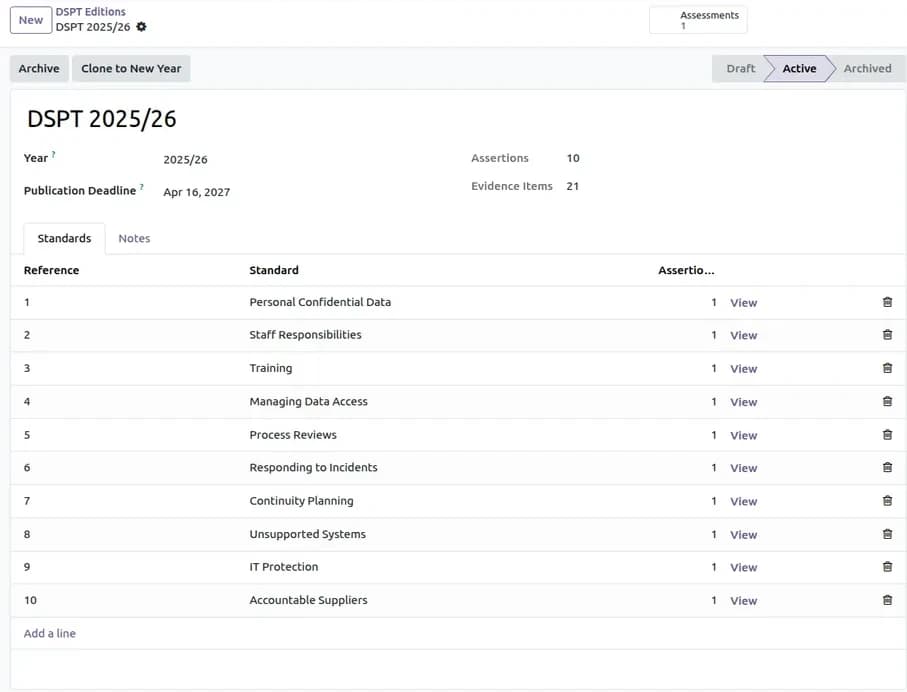Click the Archive button
The height and width of the screenshot is (692, 907).
(39, 68)
